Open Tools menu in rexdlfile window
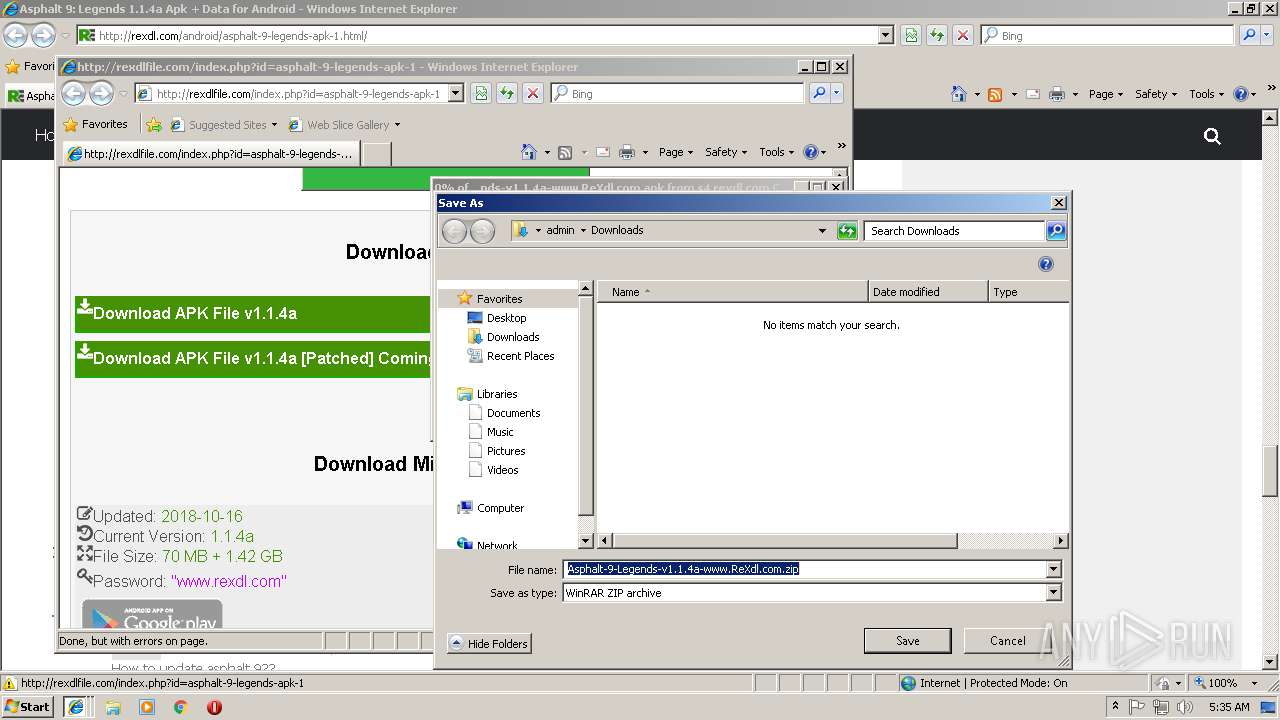1280x720 pixels. [x=777, y=152]
